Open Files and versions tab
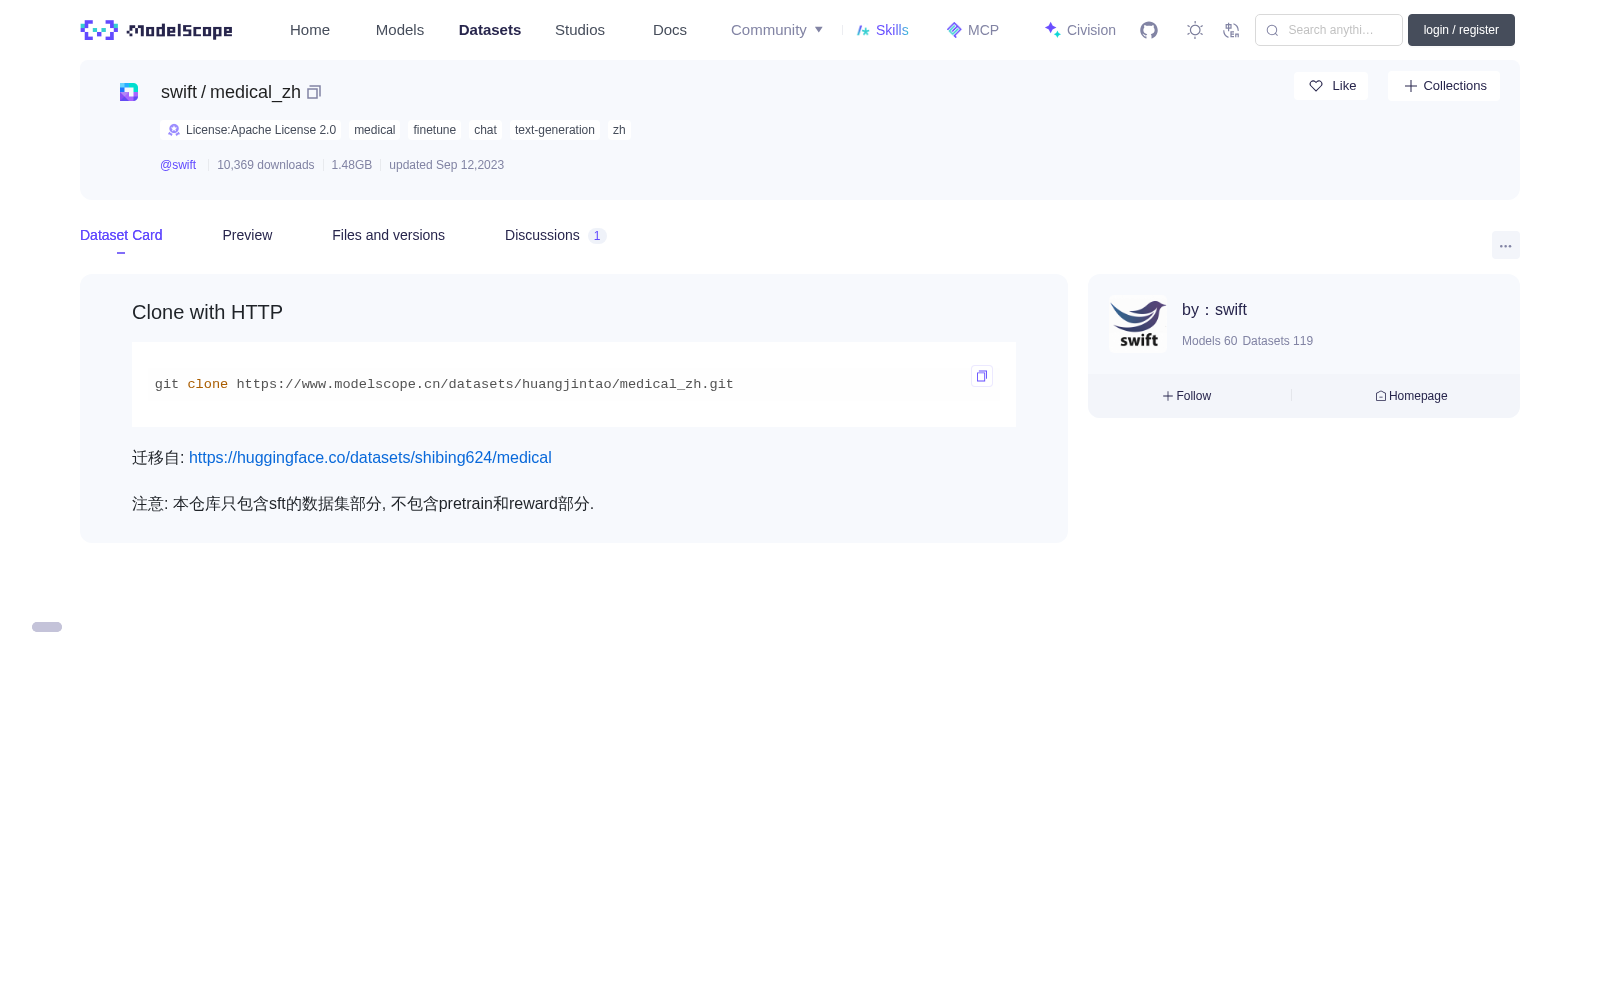Viewport: 1600px width, 1000px height. [388, 235]
